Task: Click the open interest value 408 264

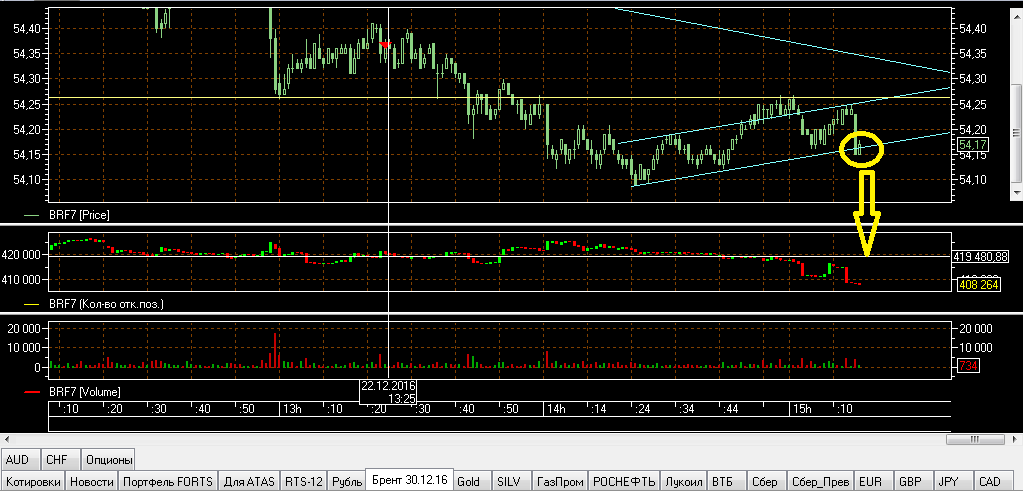Action: click(979, 285)
